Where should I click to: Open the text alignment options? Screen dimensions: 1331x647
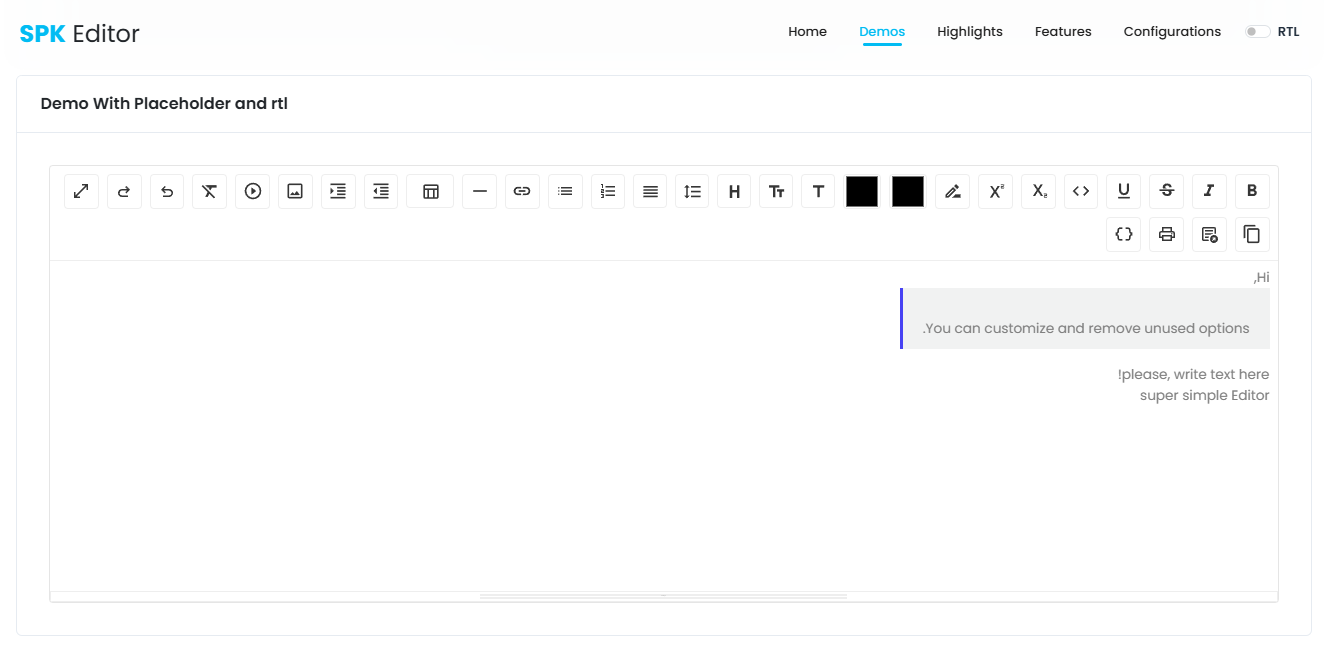[650, 191]
